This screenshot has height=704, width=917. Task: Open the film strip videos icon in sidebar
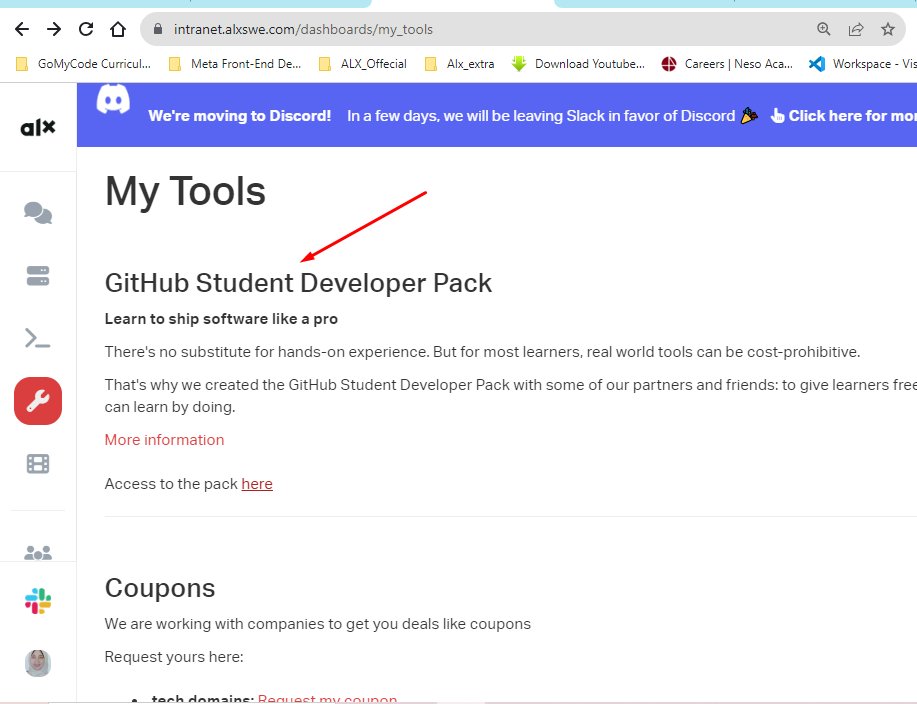[x=37, y=463]
